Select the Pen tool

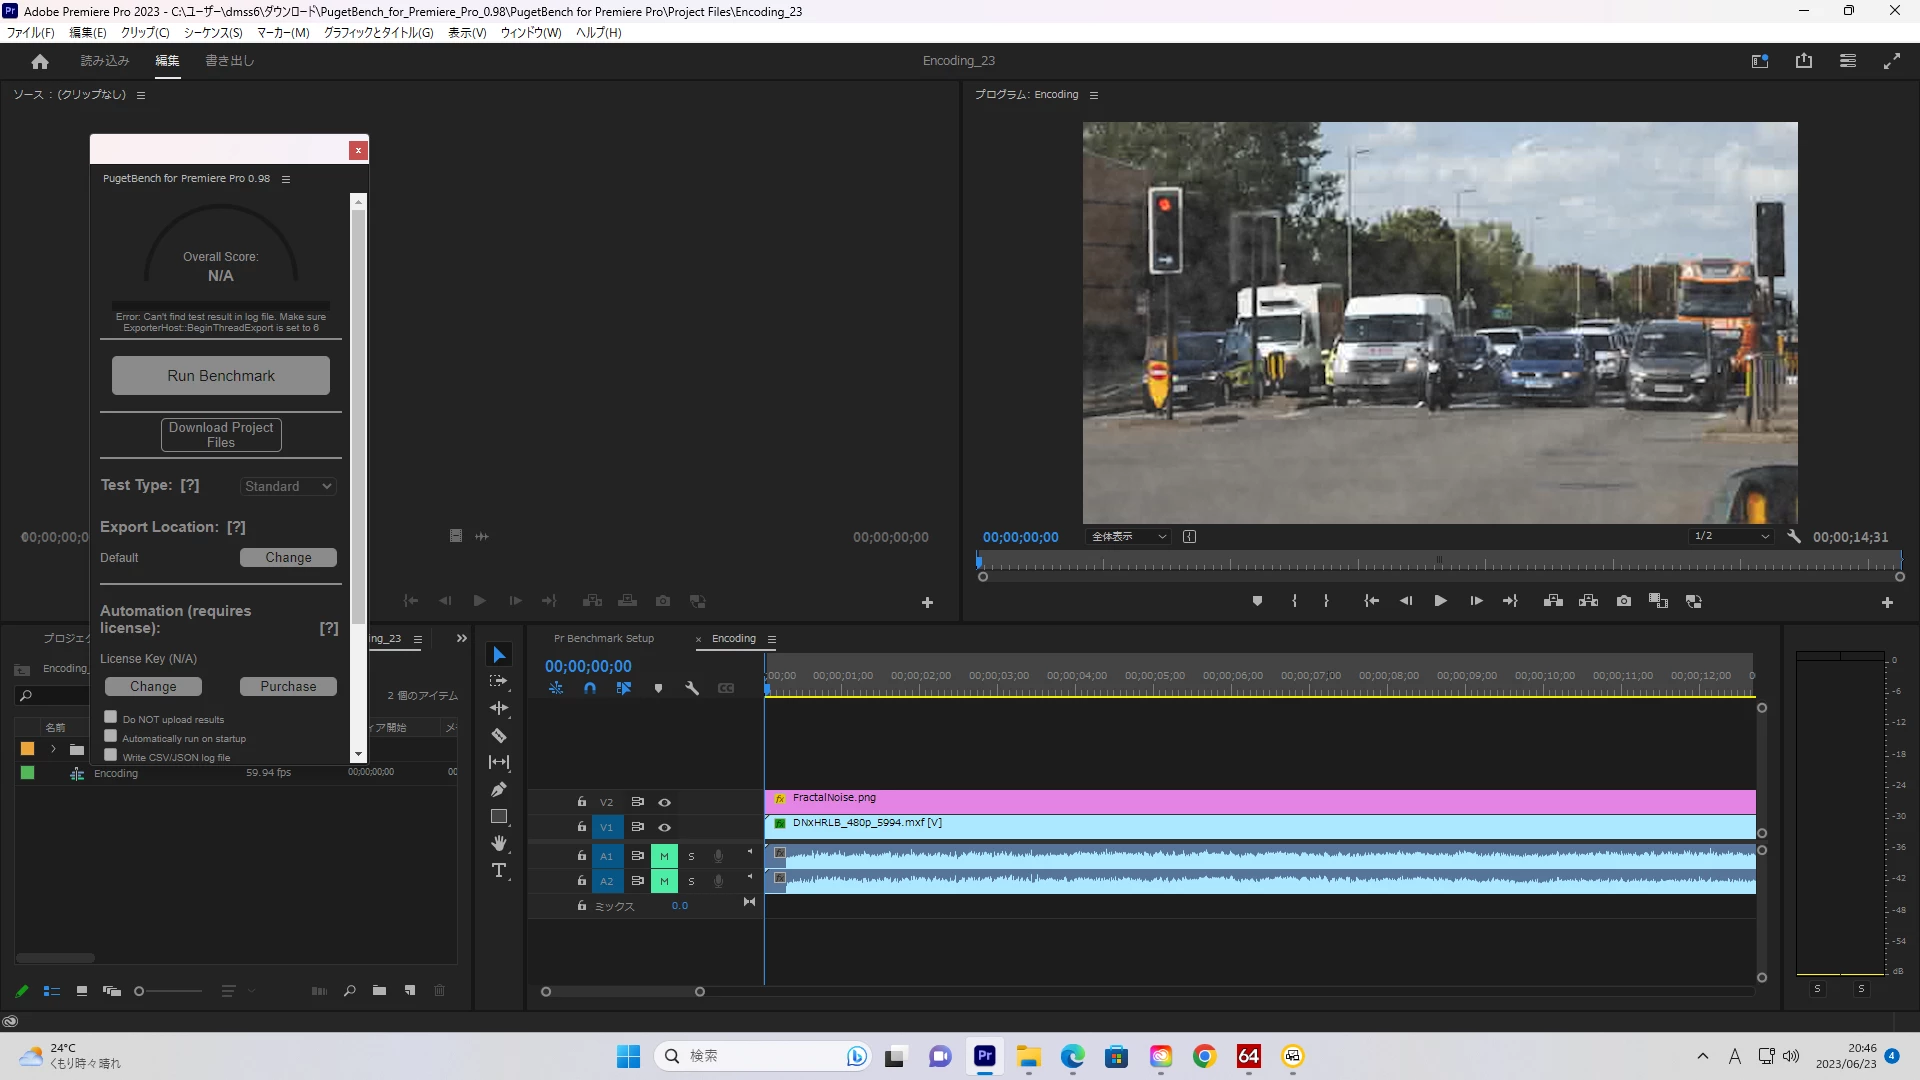pos(499,790)
